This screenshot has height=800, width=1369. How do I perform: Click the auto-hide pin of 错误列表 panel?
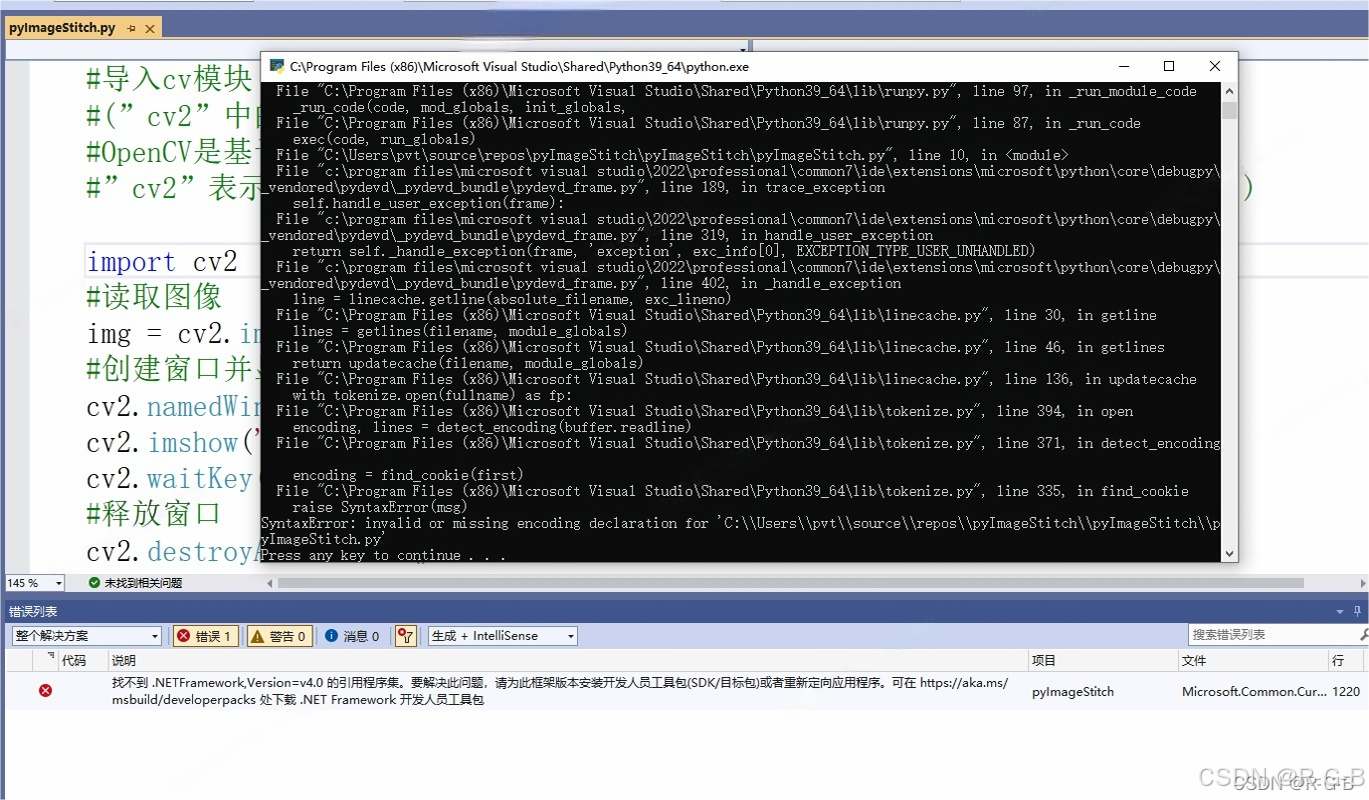1359,611
